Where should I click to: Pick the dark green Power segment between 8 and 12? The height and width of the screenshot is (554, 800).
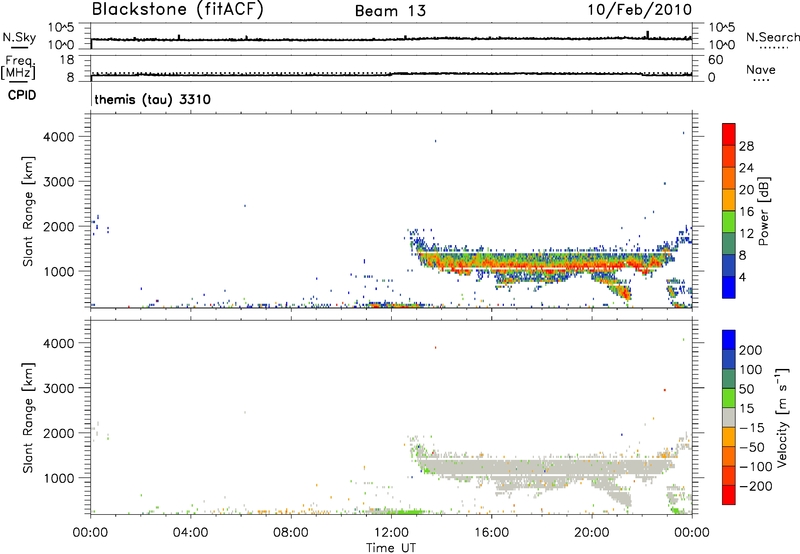click(x=729, y=244)
